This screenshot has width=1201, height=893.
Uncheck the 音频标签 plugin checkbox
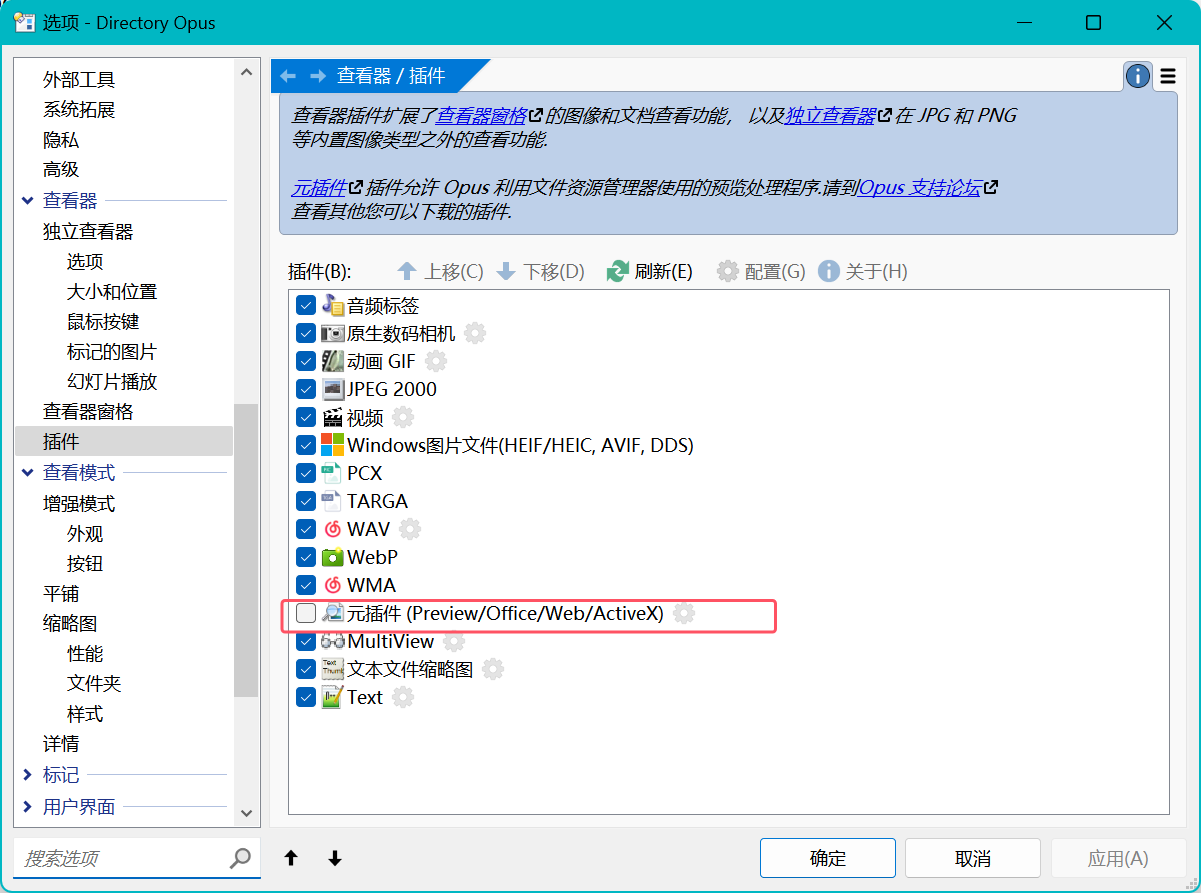(306, 305)
